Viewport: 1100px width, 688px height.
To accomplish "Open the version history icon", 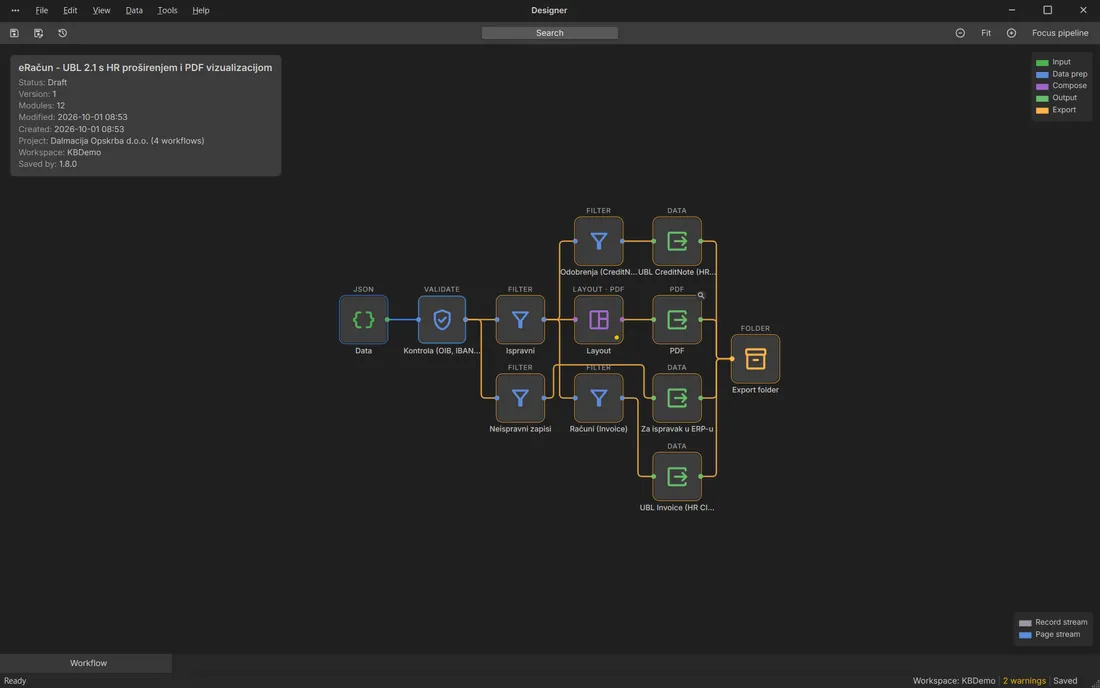I will point(62,33).
